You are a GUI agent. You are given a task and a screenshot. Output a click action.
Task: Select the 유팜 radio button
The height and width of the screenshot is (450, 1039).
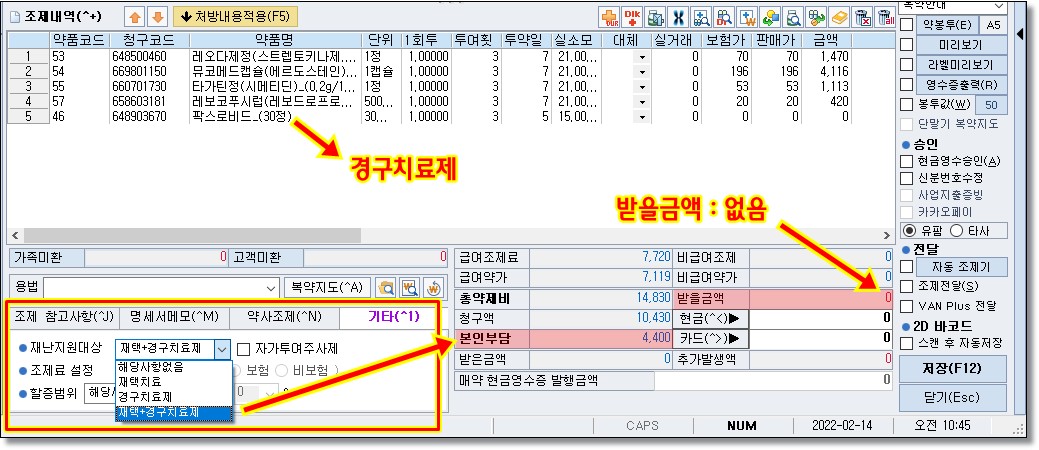click(907, 230)
